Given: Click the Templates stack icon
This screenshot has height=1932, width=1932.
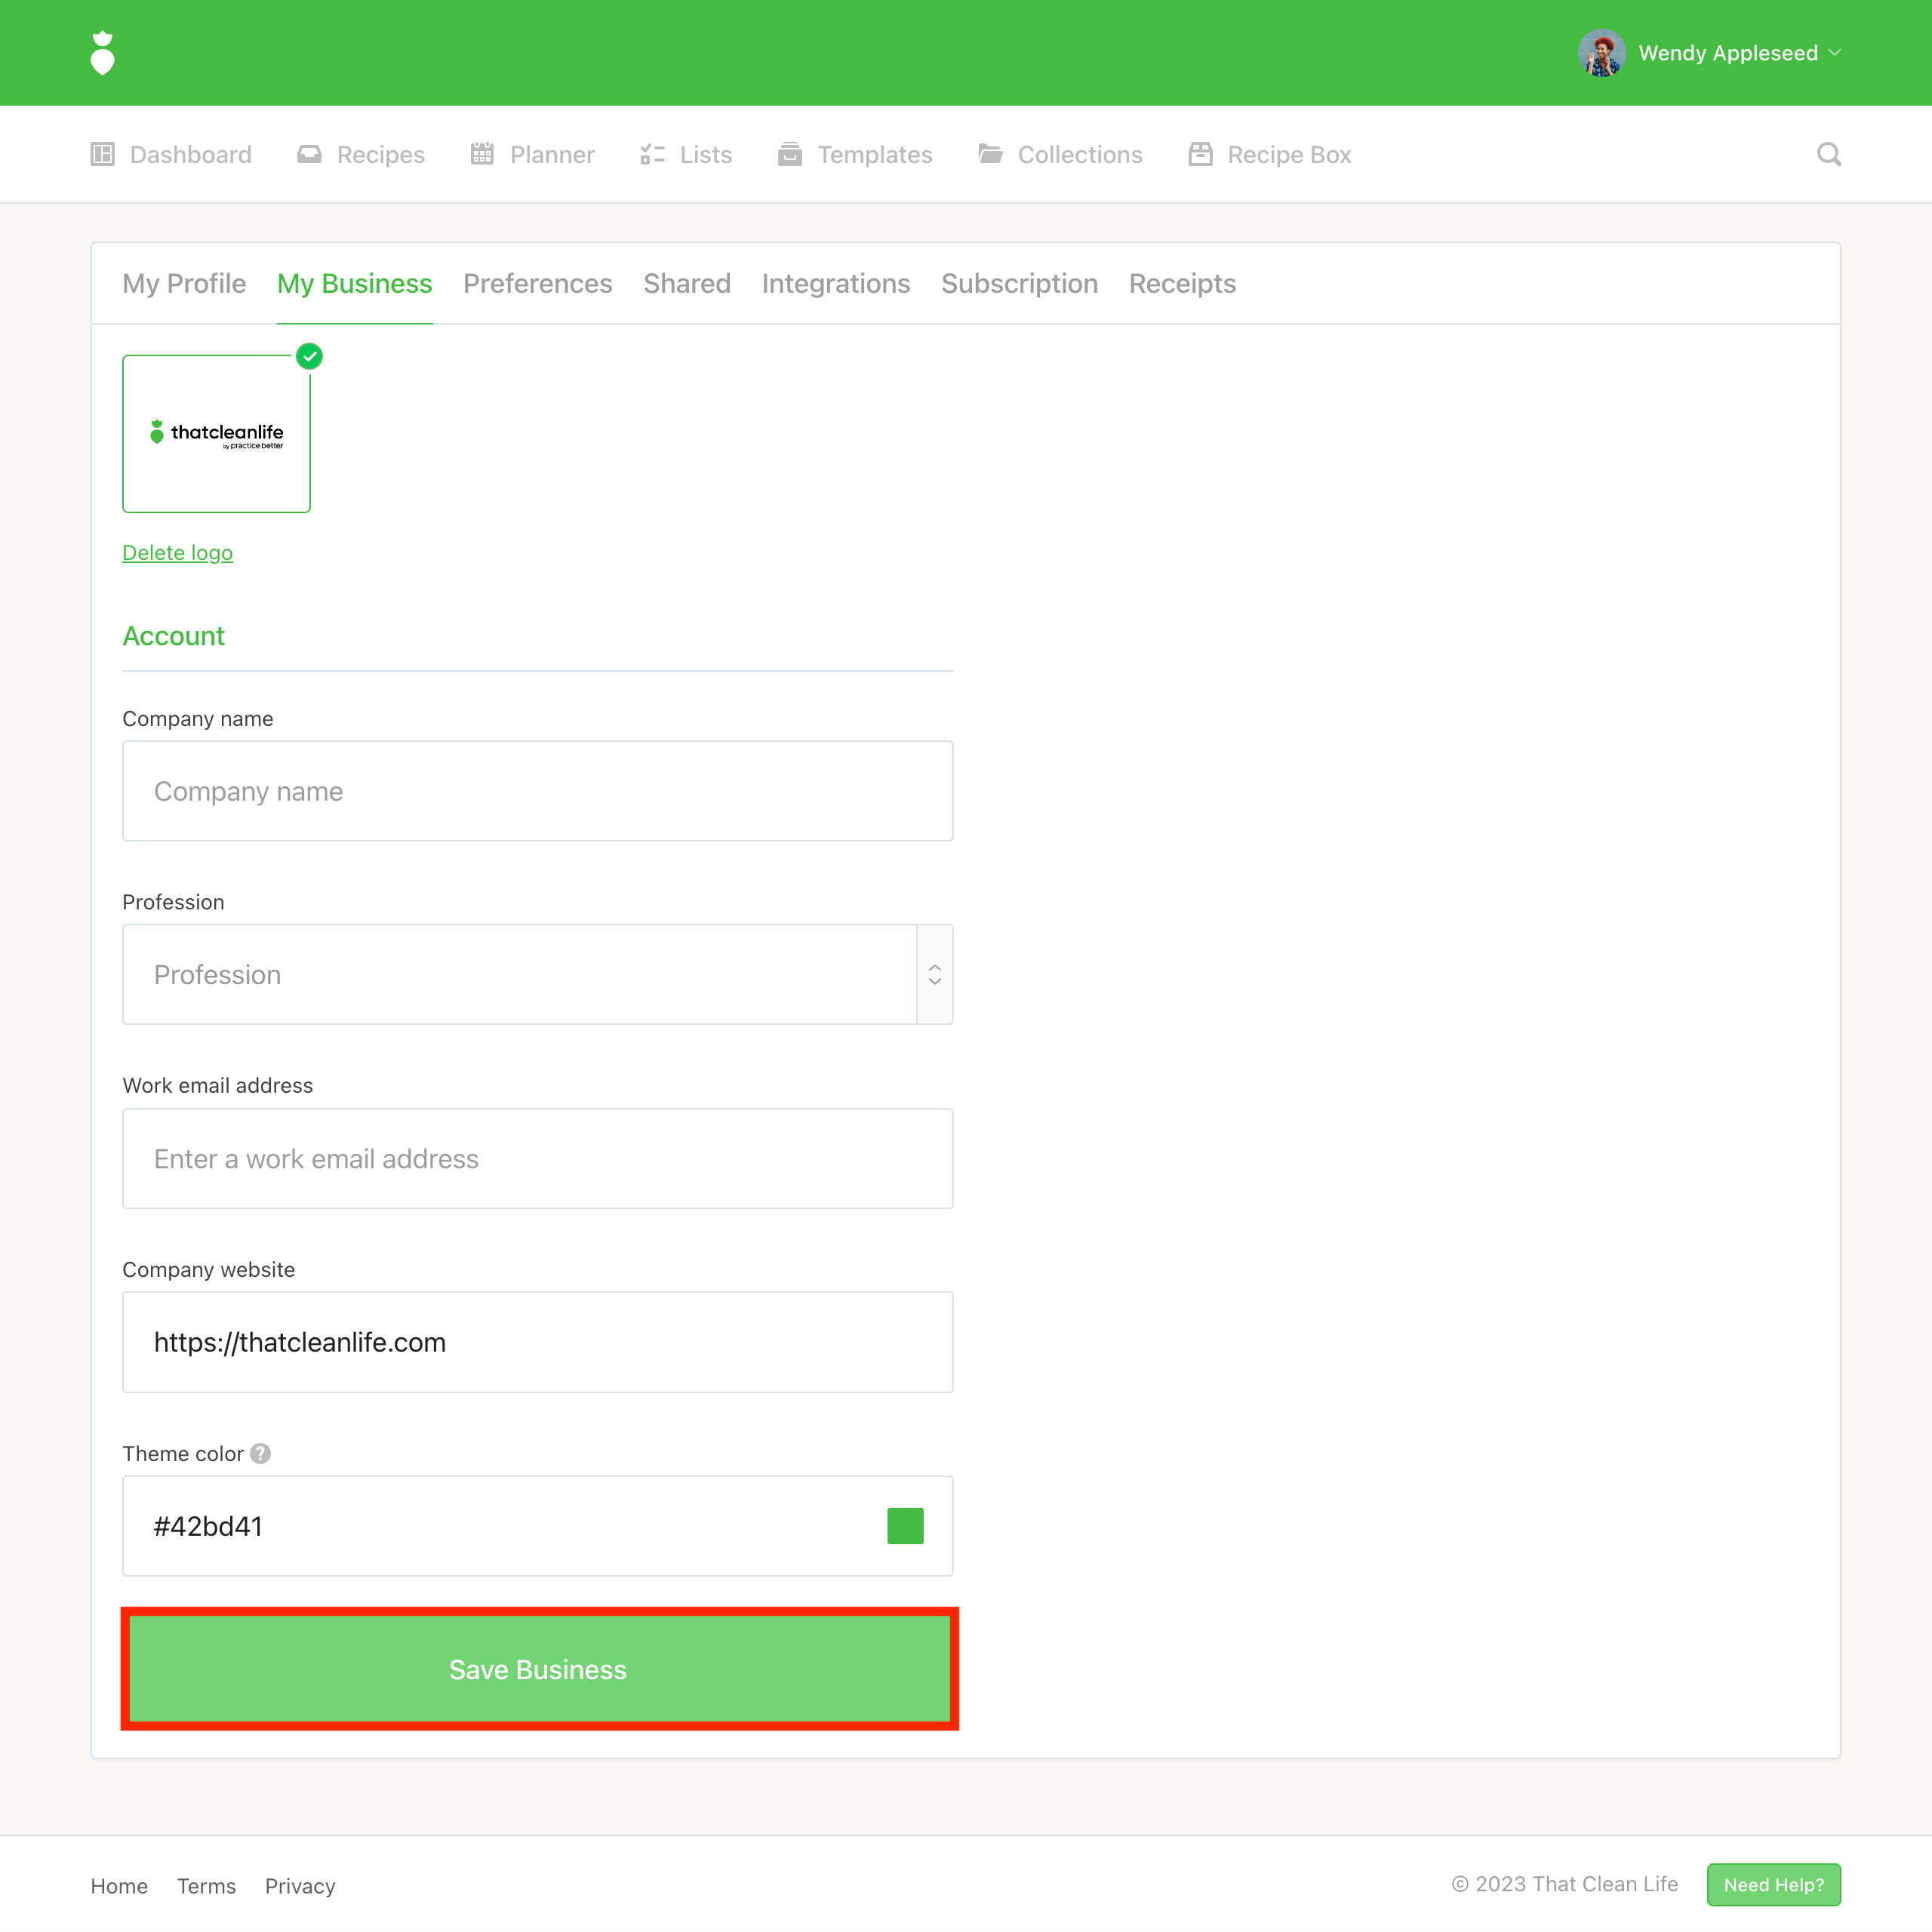Looking at the screenshot, I should (789, 154).
